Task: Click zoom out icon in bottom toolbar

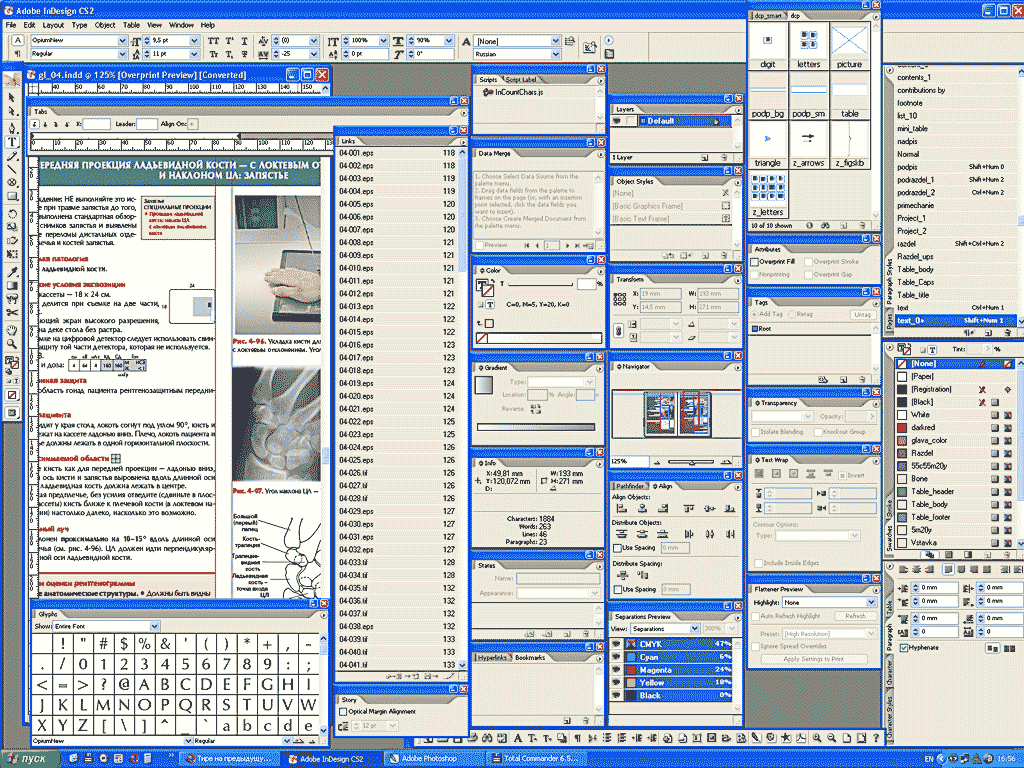Action: pyautogui.click(x=831, y=737)
